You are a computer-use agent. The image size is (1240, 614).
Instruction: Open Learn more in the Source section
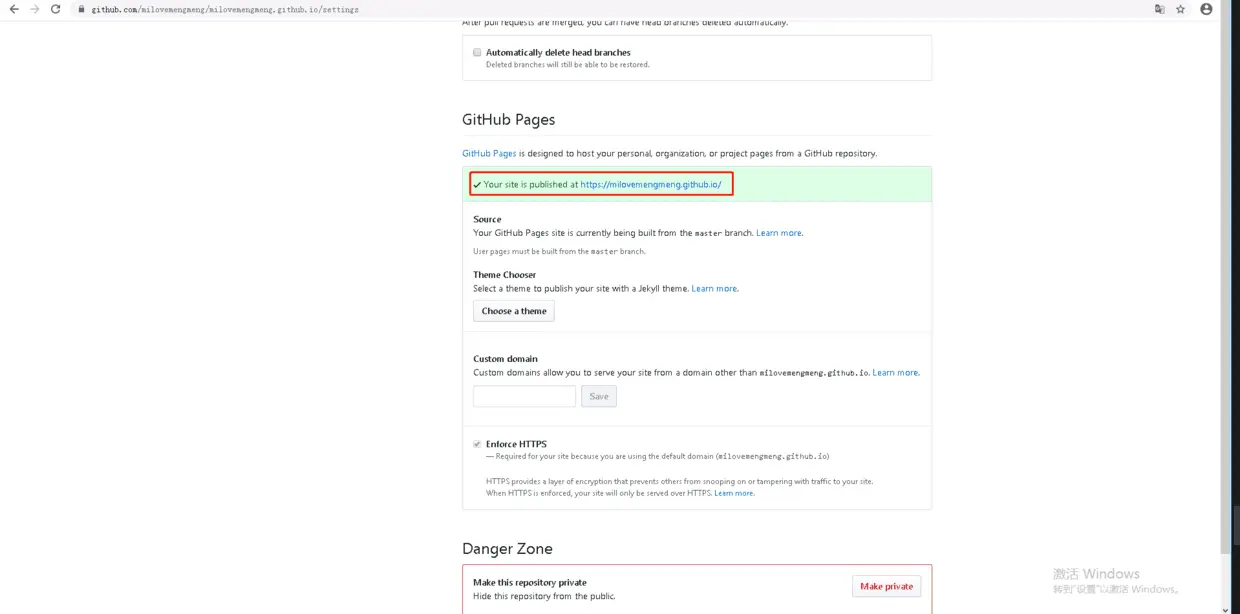tap(779, 232)
